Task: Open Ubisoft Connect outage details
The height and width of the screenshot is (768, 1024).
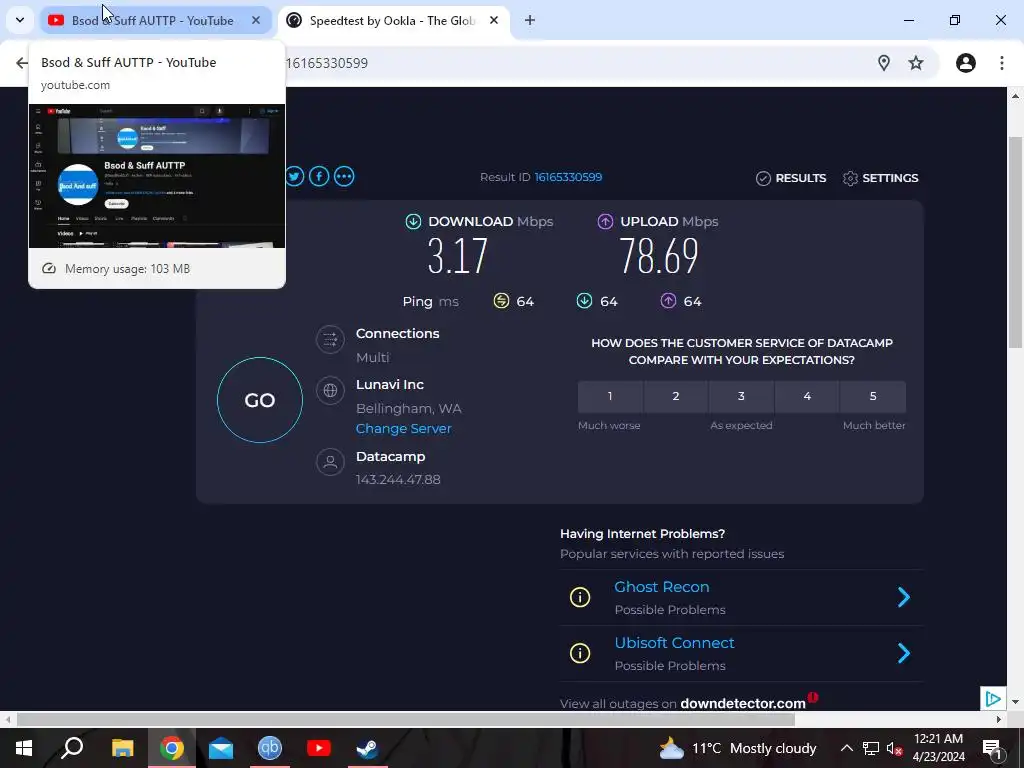Action: (674, 643)
